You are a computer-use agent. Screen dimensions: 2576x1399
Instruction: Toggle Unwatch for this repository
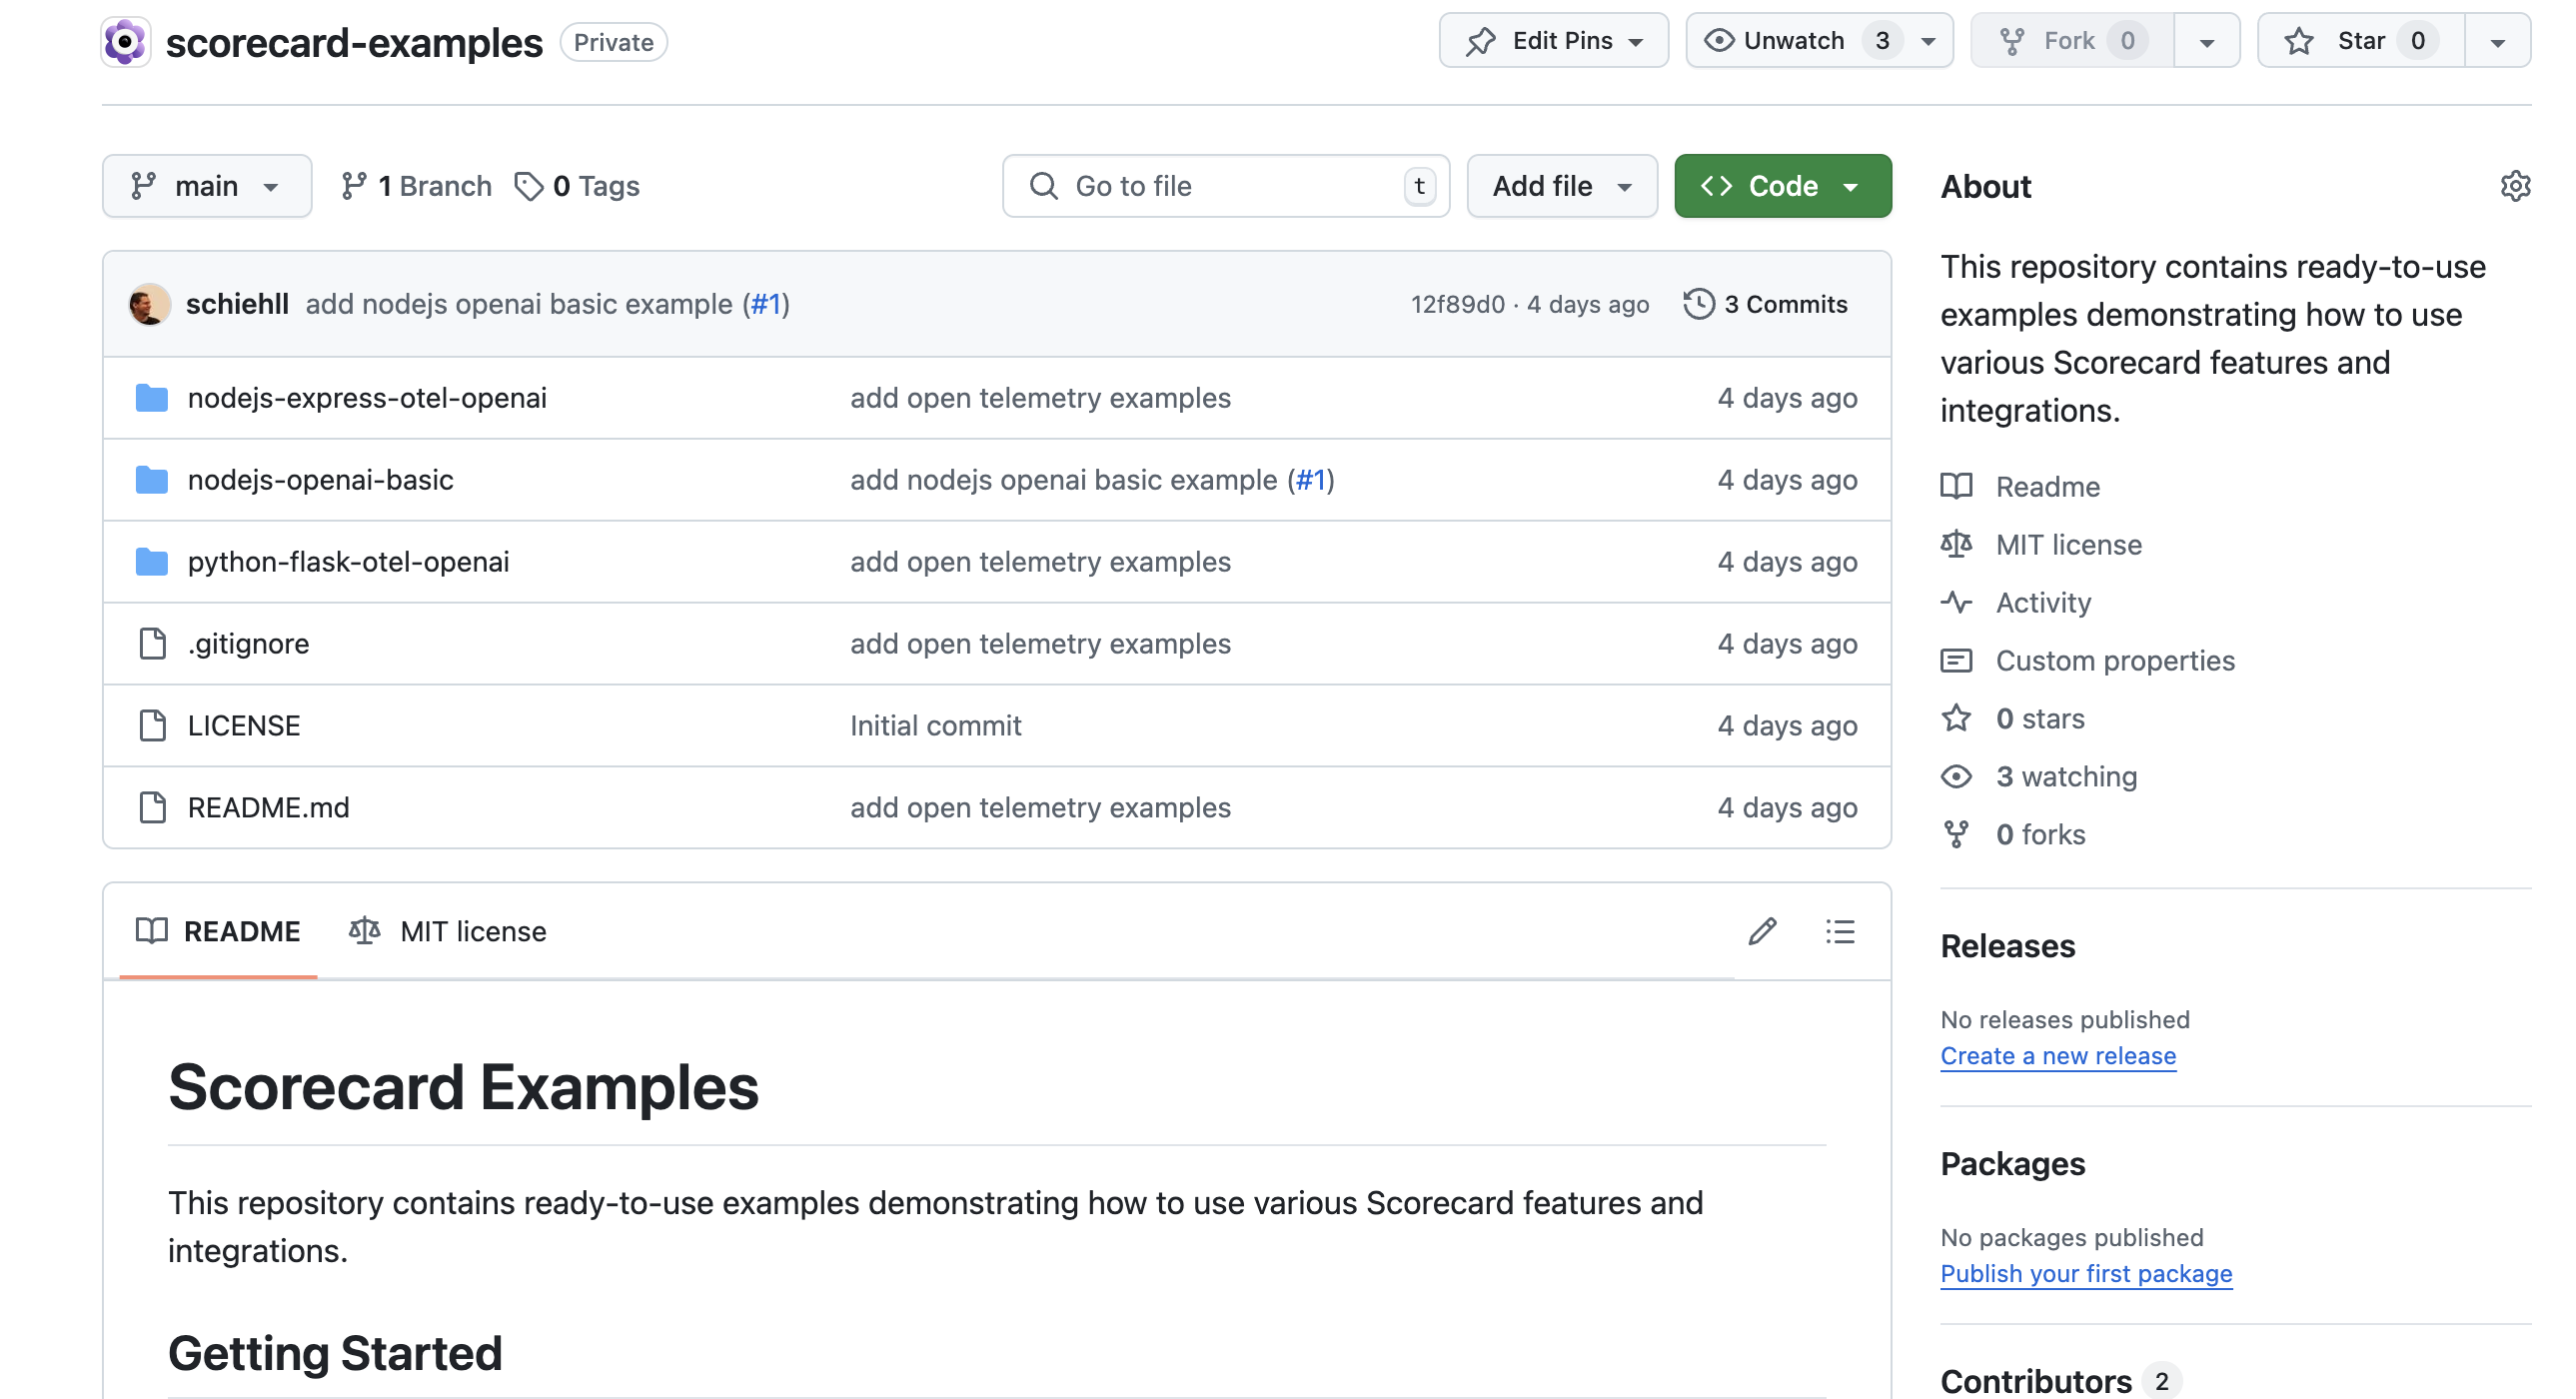click(x=1794, y=41)
